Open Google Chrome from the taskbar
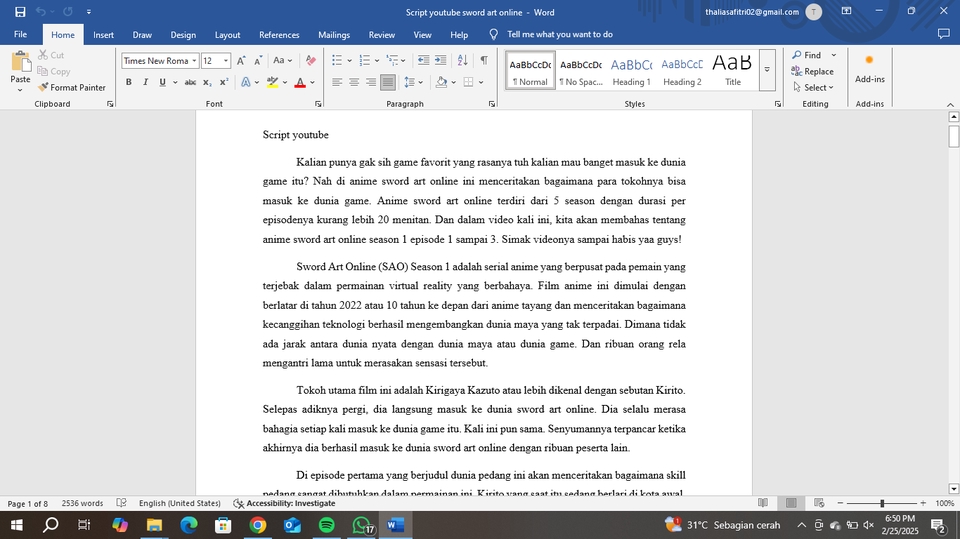 click(x=258, y=525)
